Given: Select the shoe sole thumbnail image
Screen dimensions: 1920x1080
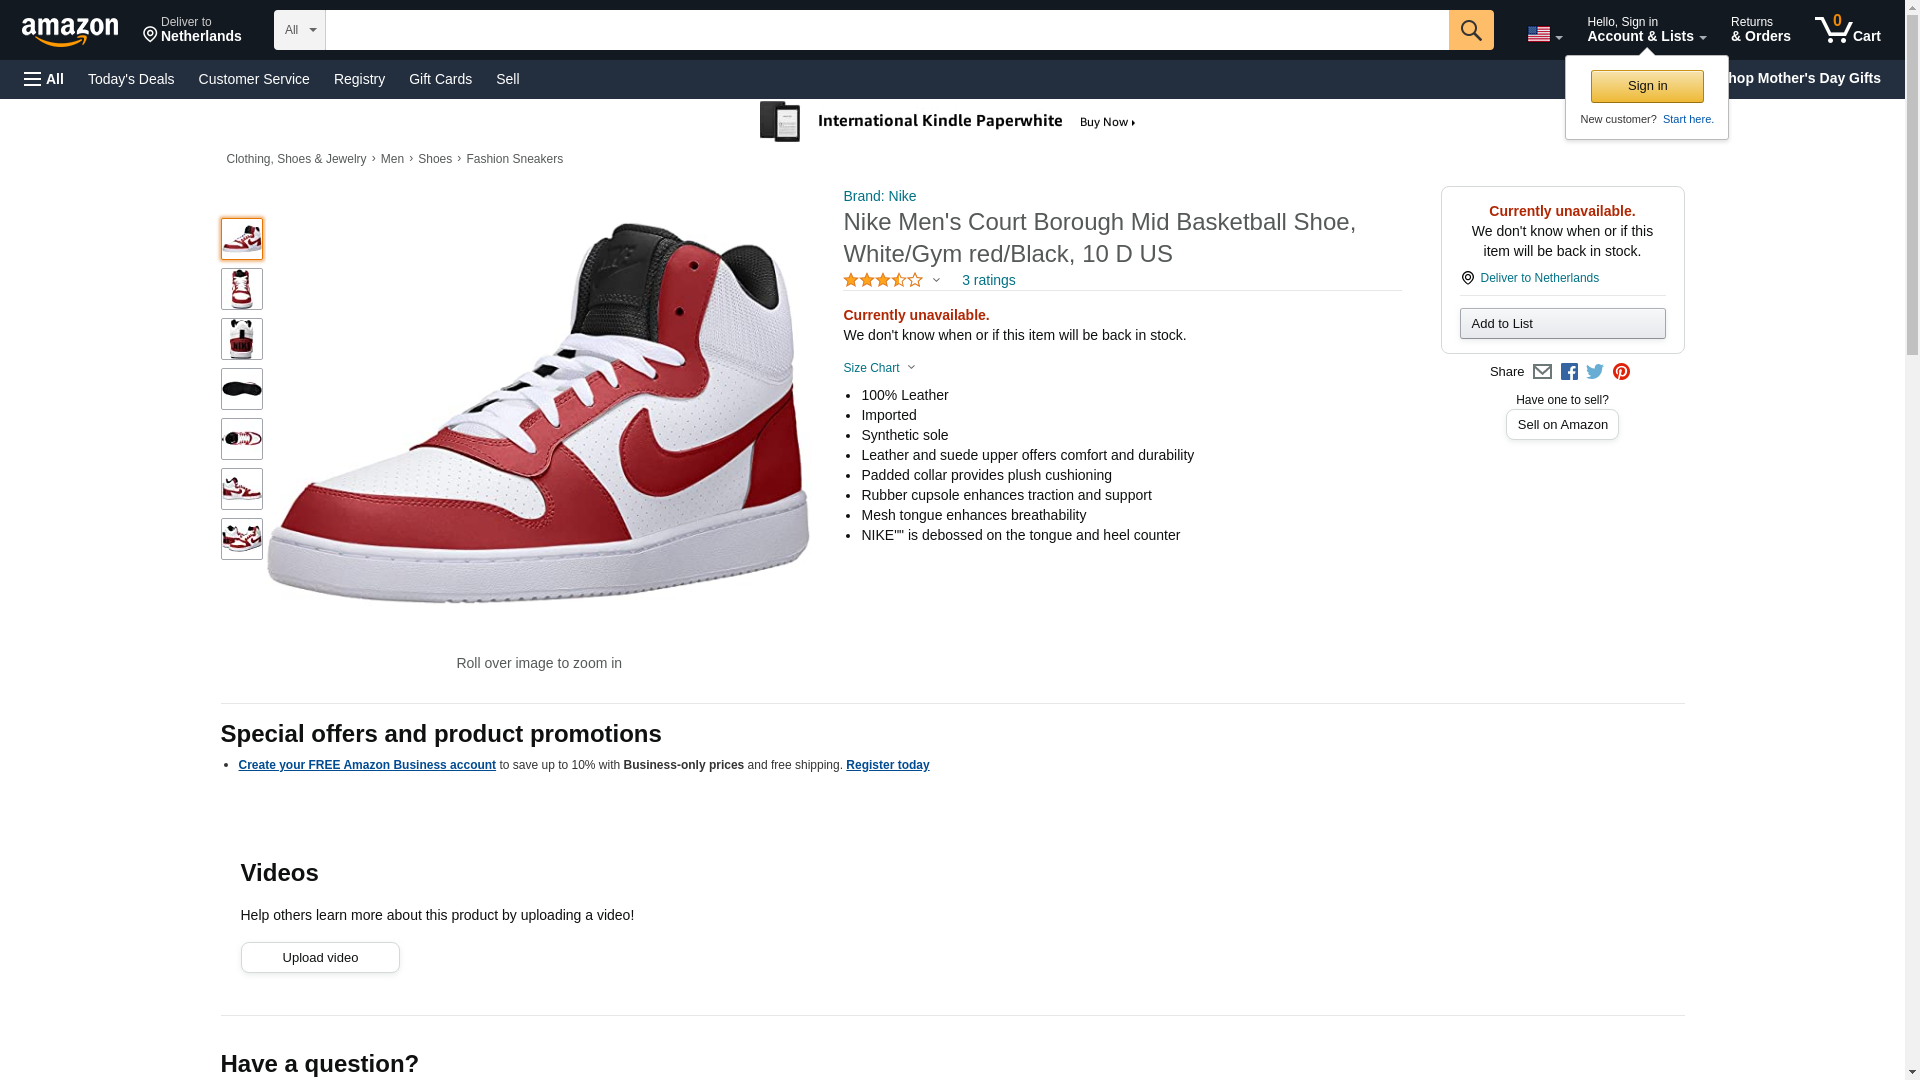Looking at the screenshot, I should pos(242,389).
